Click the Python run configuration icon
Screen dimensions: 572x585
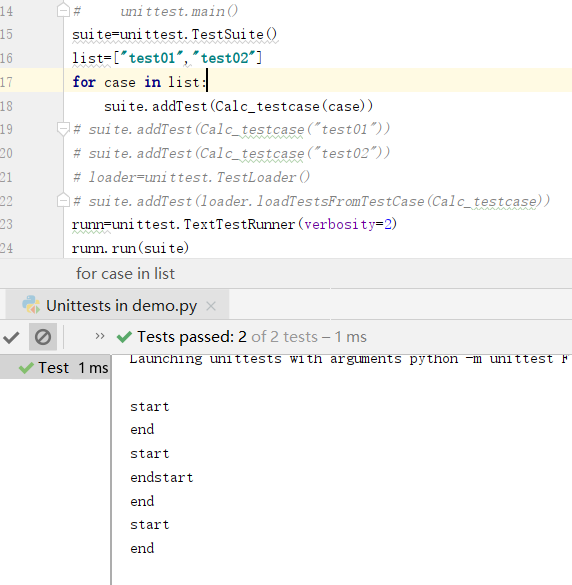[31, 305]
